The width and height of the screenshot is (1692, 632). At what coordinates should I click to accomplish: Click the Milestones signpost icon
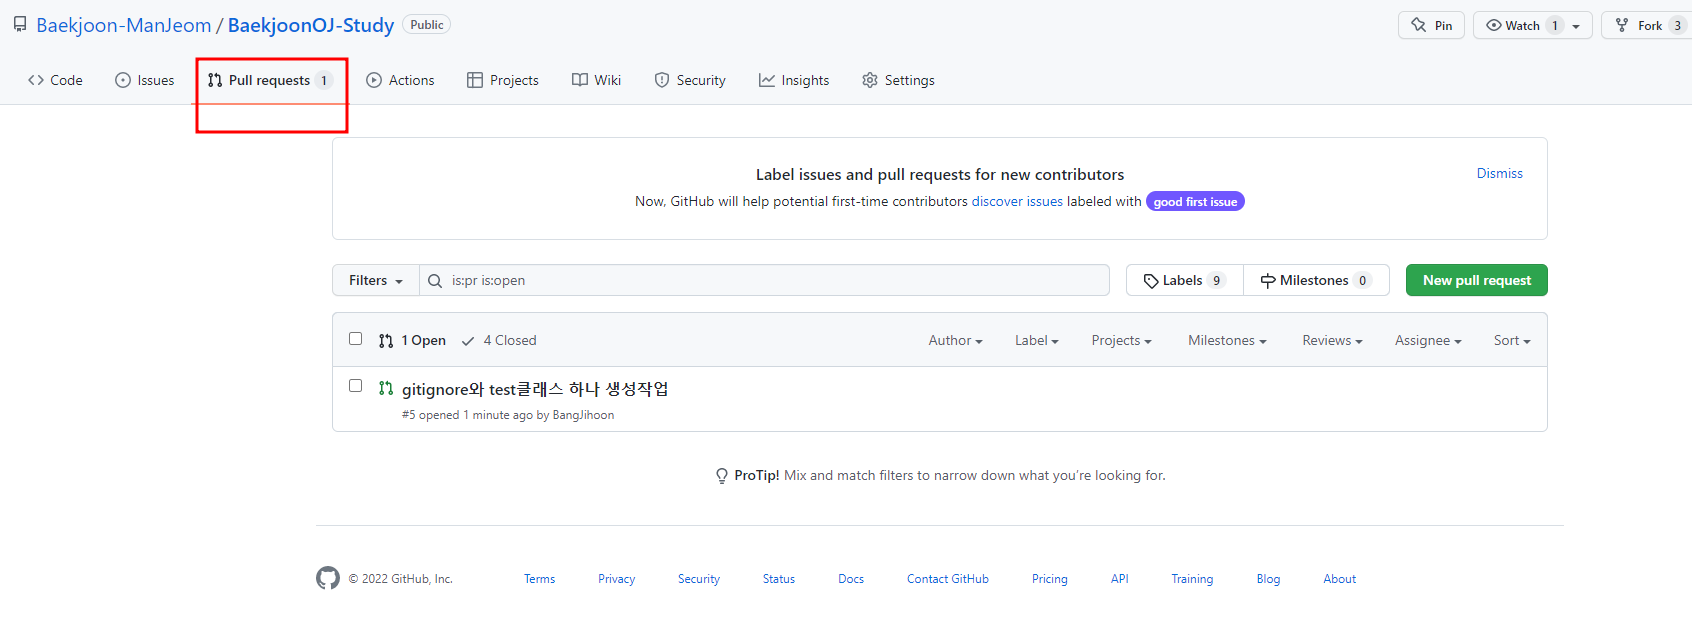pyautogui.click(x=1268, y=281)
